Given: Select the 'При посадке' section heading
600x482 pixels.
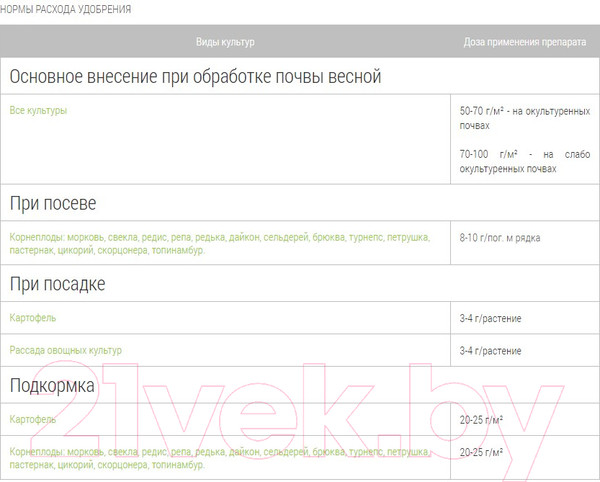Looking at the screenshot, I should [57, 284].
